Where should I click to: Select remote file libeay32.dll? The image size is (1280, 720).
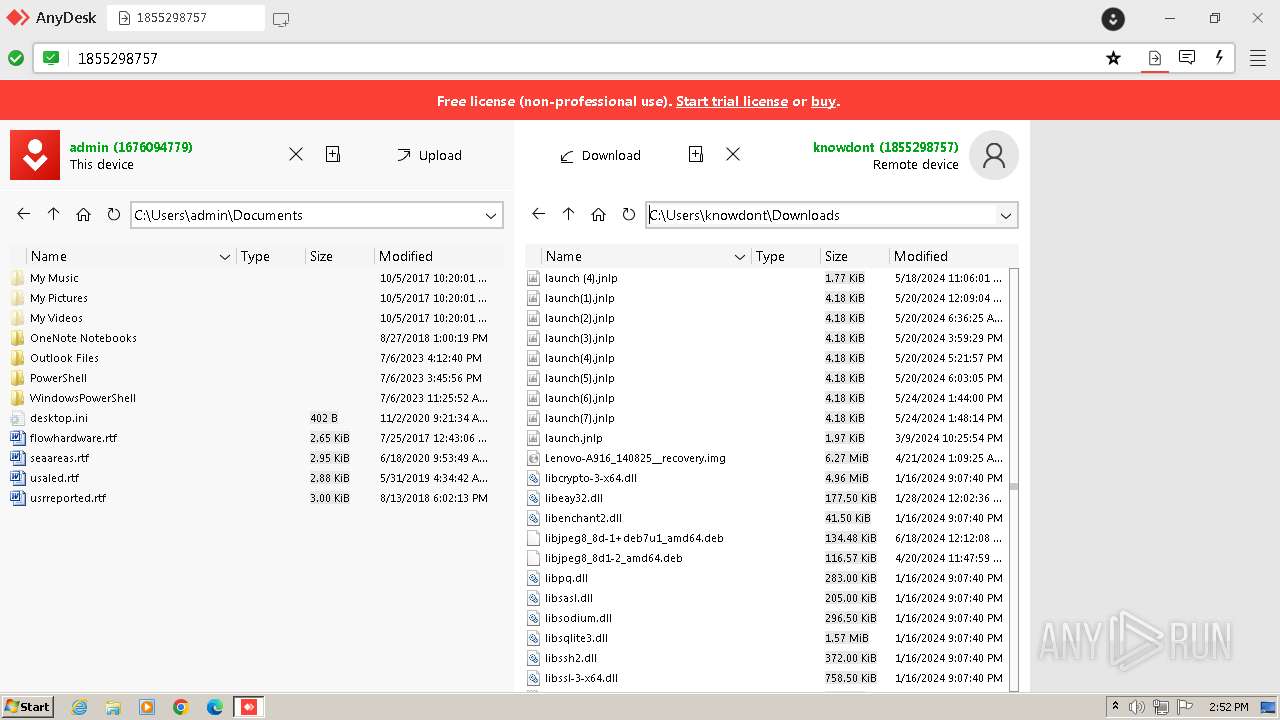573,498
